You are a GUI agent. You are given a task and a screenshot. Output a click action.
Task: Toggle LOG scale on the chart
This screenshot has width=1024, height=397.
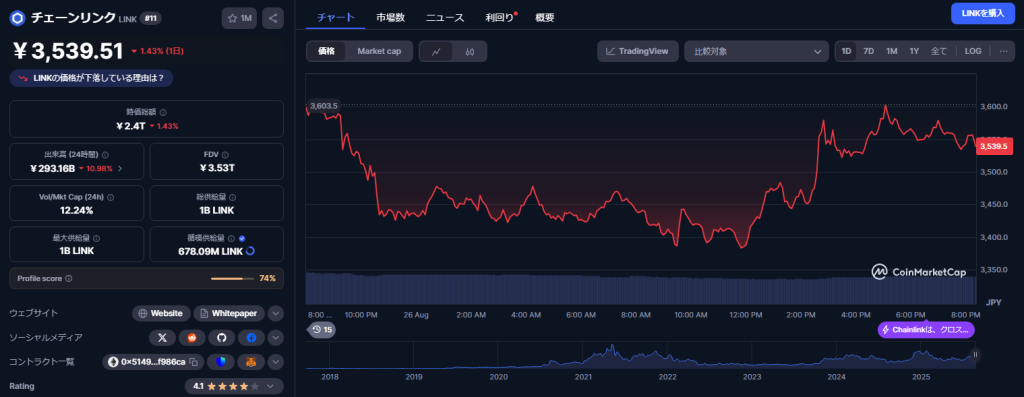tap(973, 51)
